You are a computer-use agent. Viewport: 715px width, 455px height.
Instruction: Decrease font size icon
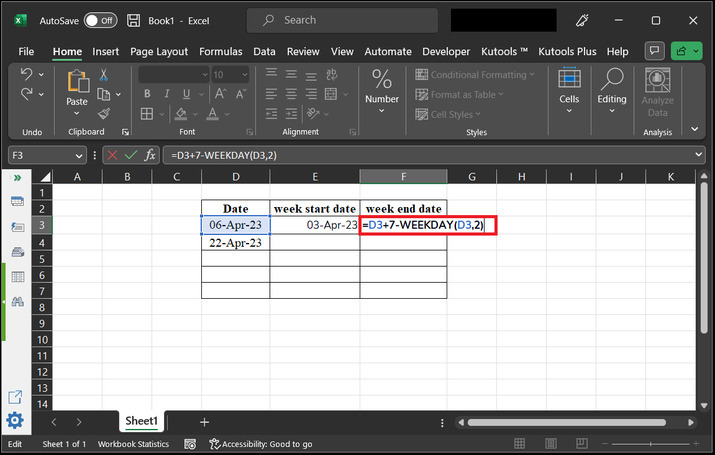241,94
